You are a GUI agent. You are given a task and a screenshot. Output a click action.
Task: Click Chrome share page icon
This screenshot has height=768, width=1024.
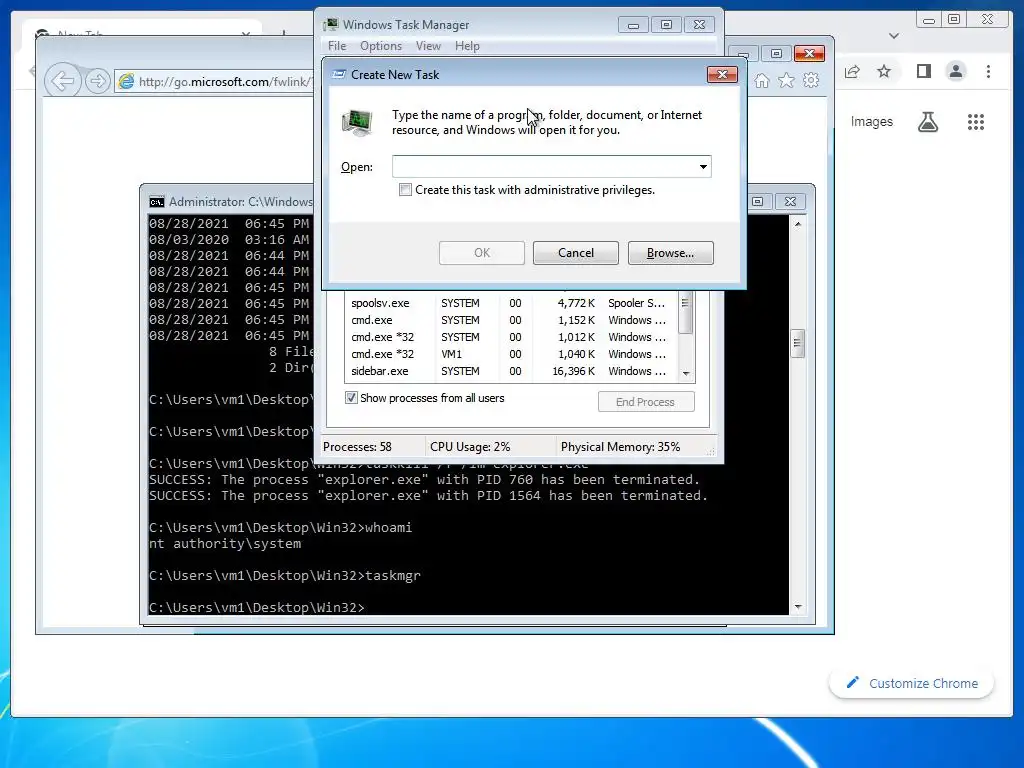coord(852,72)
